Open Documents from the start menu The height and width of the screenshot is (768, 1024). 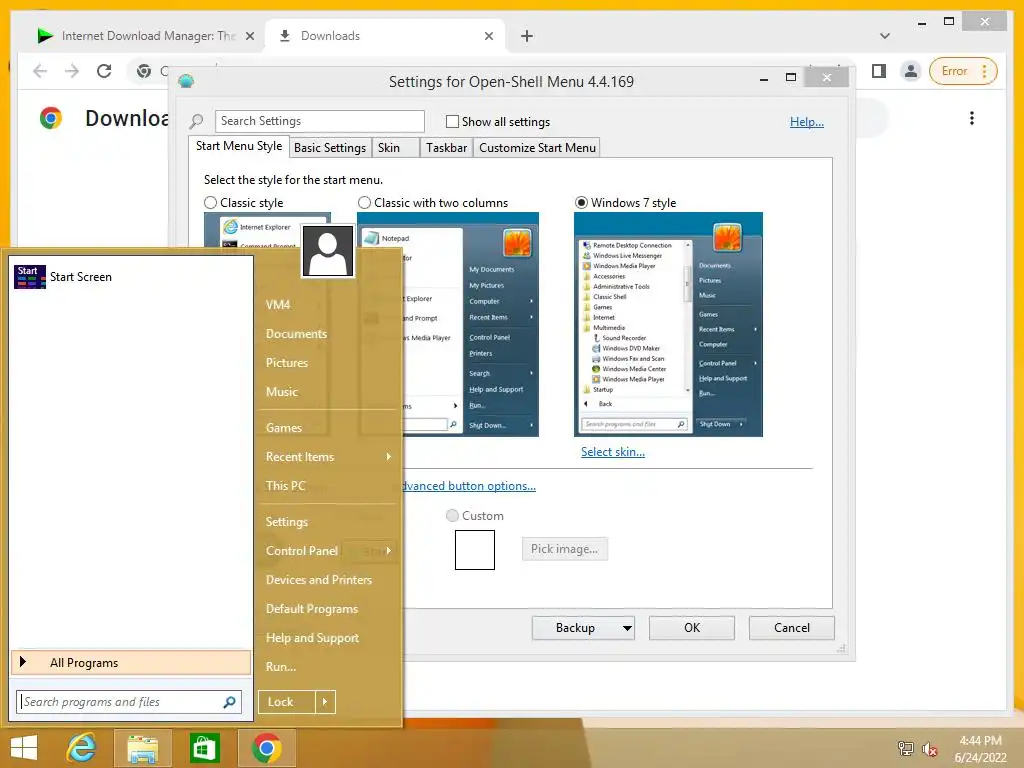coord(296,334)
